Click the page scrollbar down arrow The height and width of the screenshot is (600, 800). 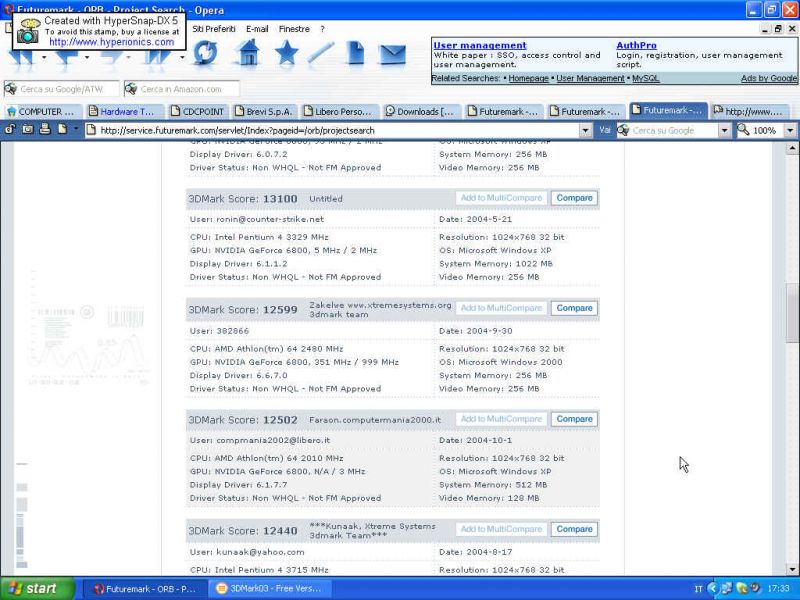coord(792,569)
